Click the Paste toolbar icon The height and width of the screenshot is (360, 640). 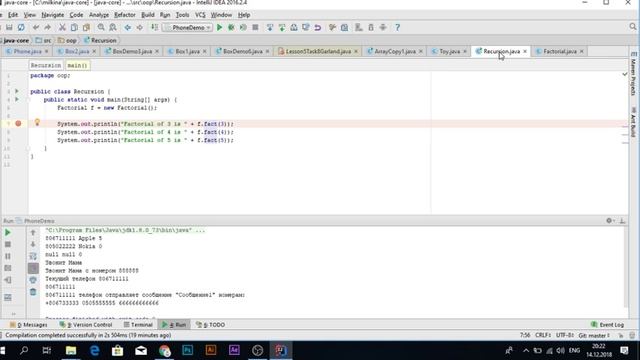tap(86, 27)
